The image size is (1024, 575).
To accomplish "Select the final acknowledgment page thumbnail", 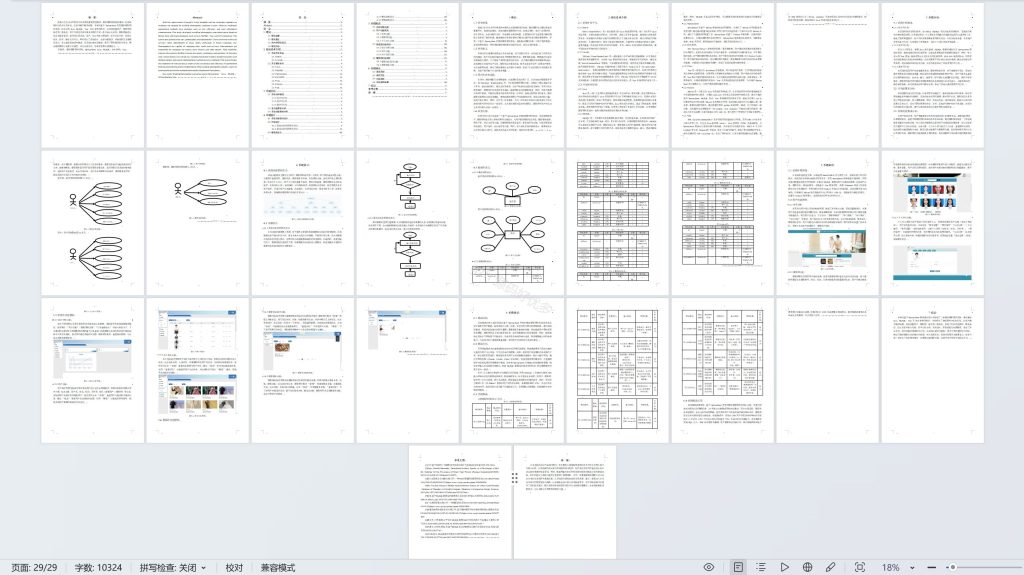I will 565,502.
